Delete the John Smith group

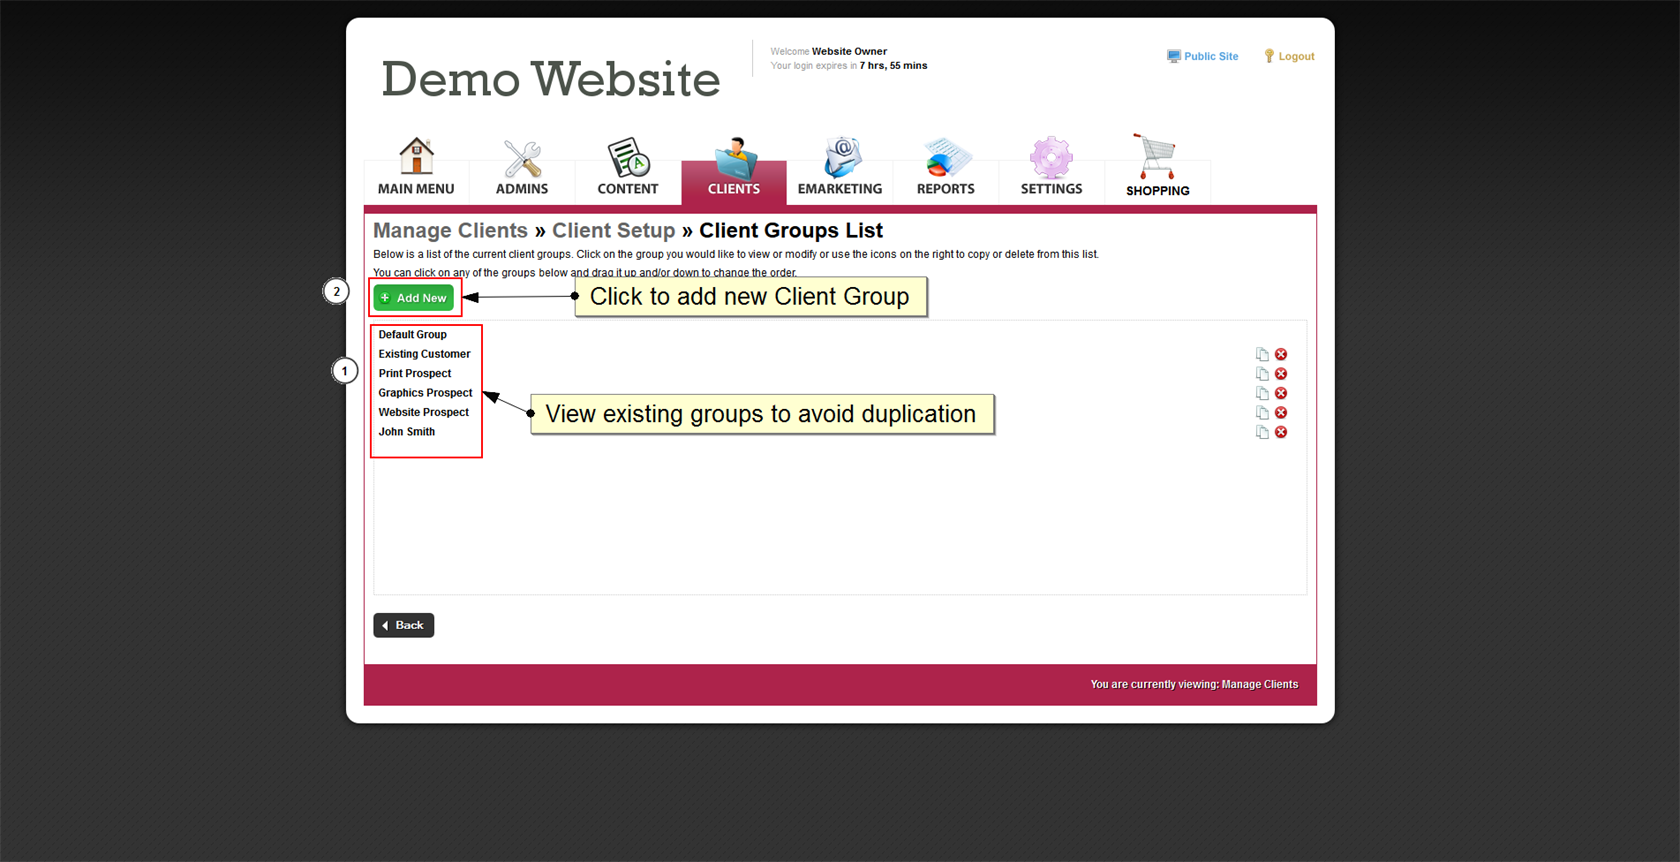[1281, 432]
